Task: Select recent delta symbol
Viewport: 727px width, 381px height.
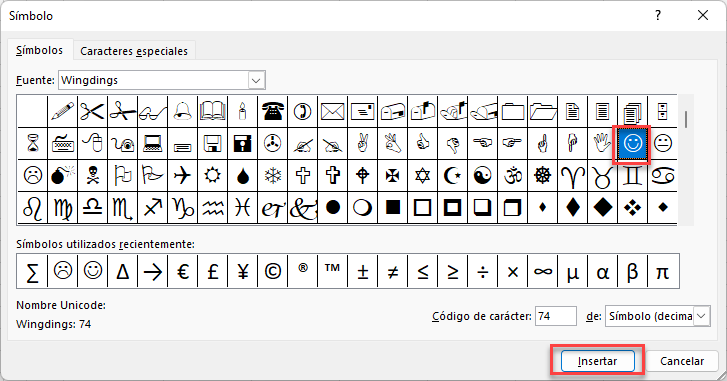Action: (x=122, y=271)
